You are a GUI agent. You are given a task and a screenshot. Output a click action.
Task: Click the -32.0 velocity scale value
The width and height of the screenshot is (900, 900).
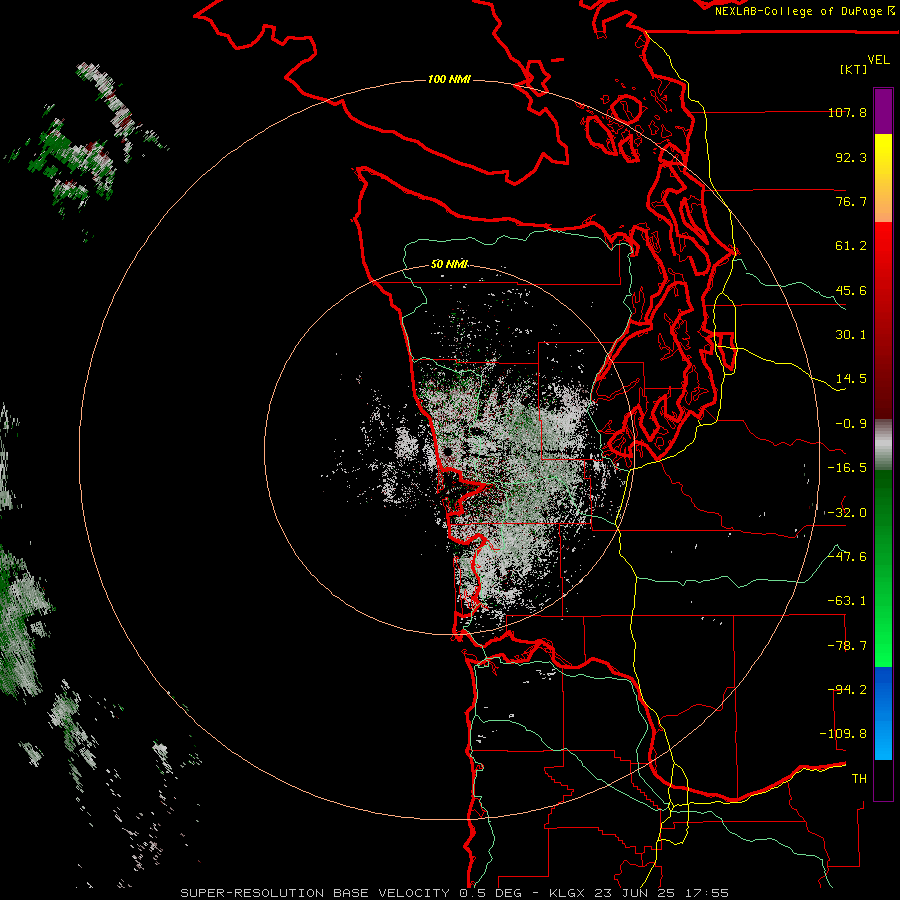[847, 513]
